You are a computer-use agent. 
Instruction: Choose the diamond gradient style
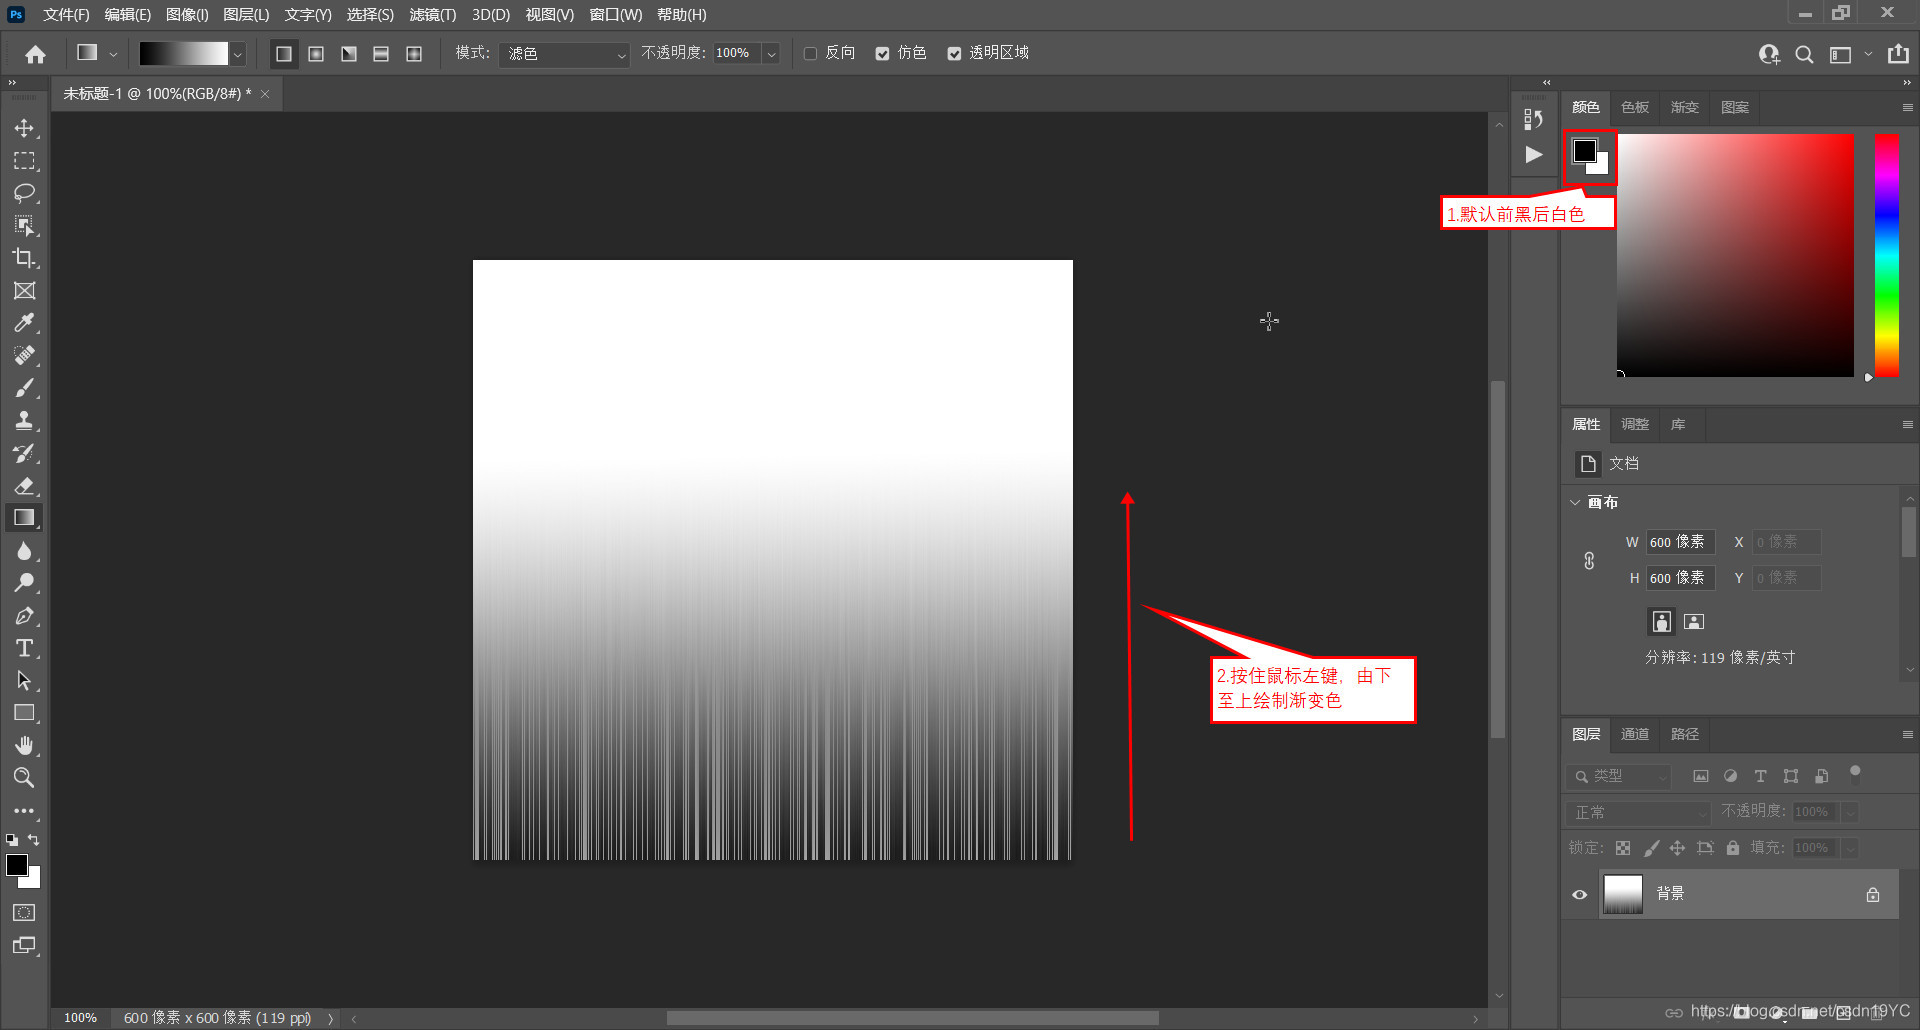pyautogui.click(x=414, y=54)
